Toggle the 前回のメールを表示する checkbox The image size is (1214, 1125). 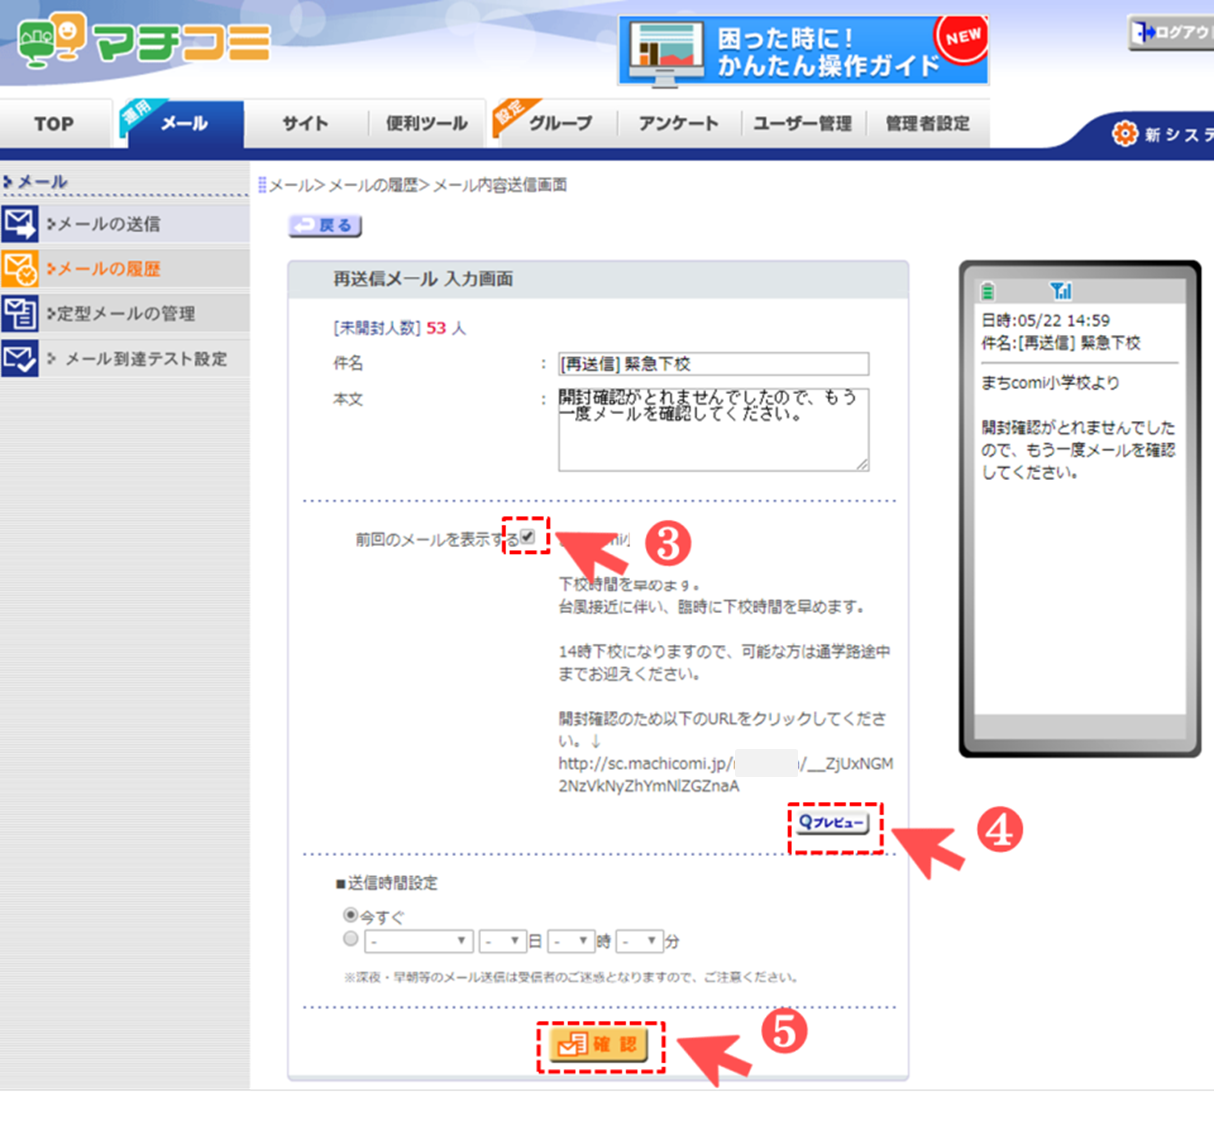click(527, 537)
